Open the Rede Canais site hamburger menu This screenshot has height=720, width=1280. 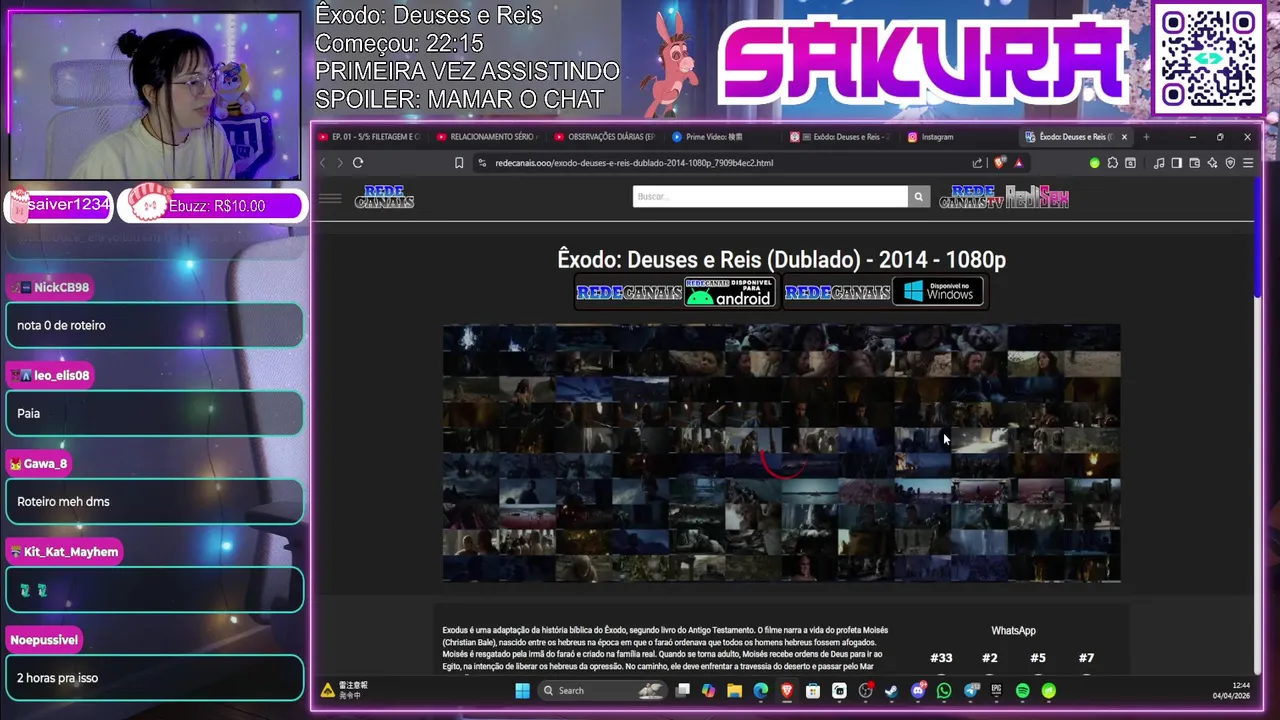330,198
